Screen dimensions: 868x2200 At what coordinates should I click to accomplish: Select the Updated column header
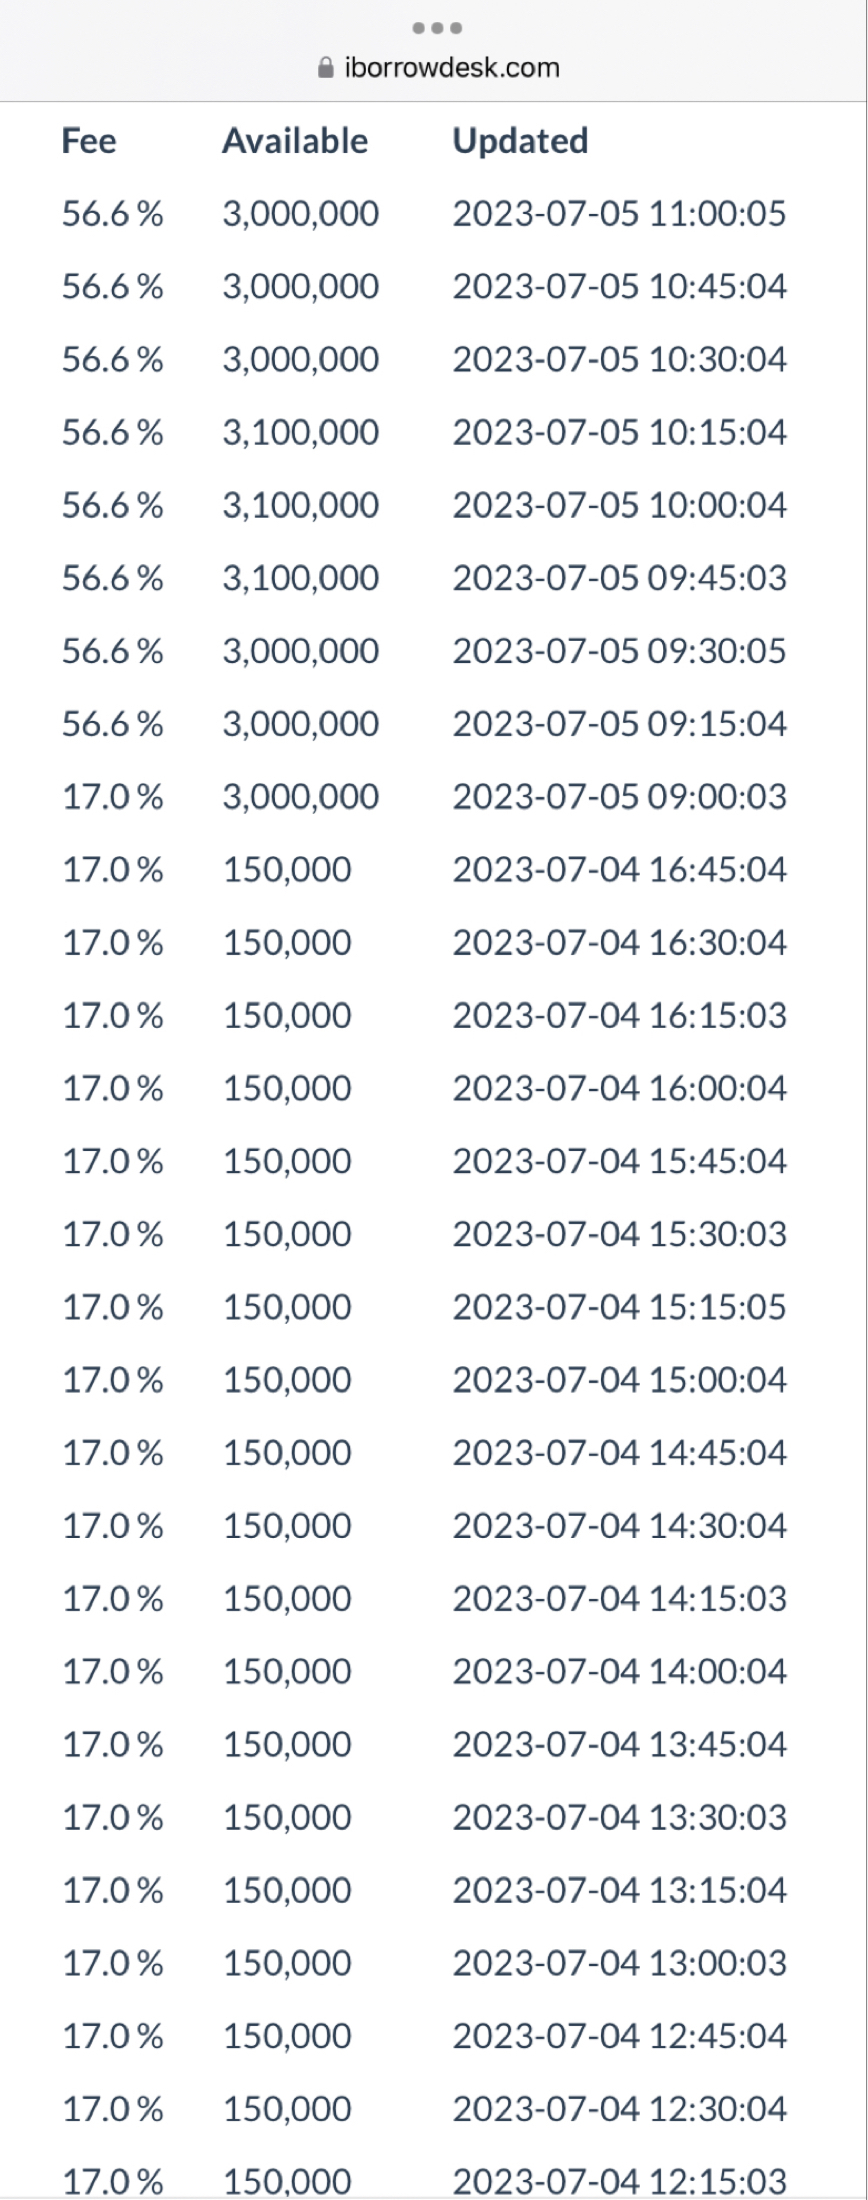tap(520, 141)
